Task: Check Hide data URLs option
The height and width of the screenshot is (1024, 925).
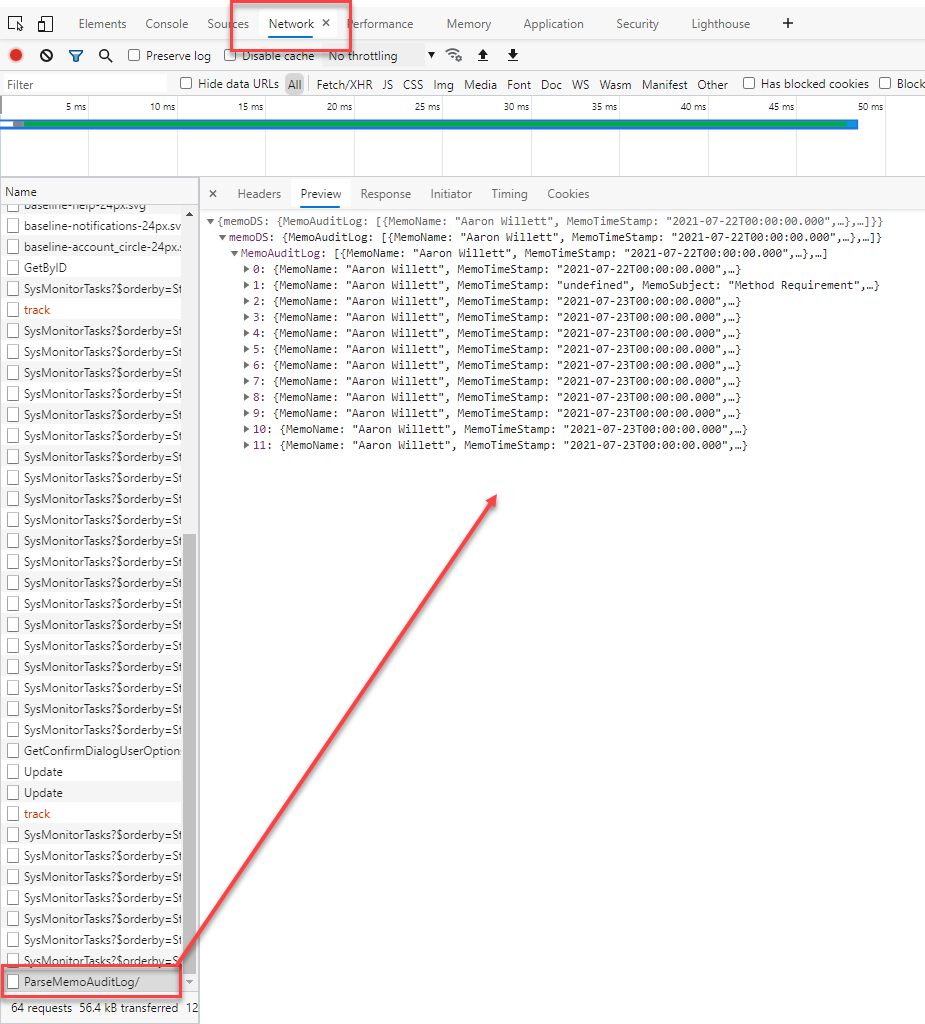Action: 186,84
